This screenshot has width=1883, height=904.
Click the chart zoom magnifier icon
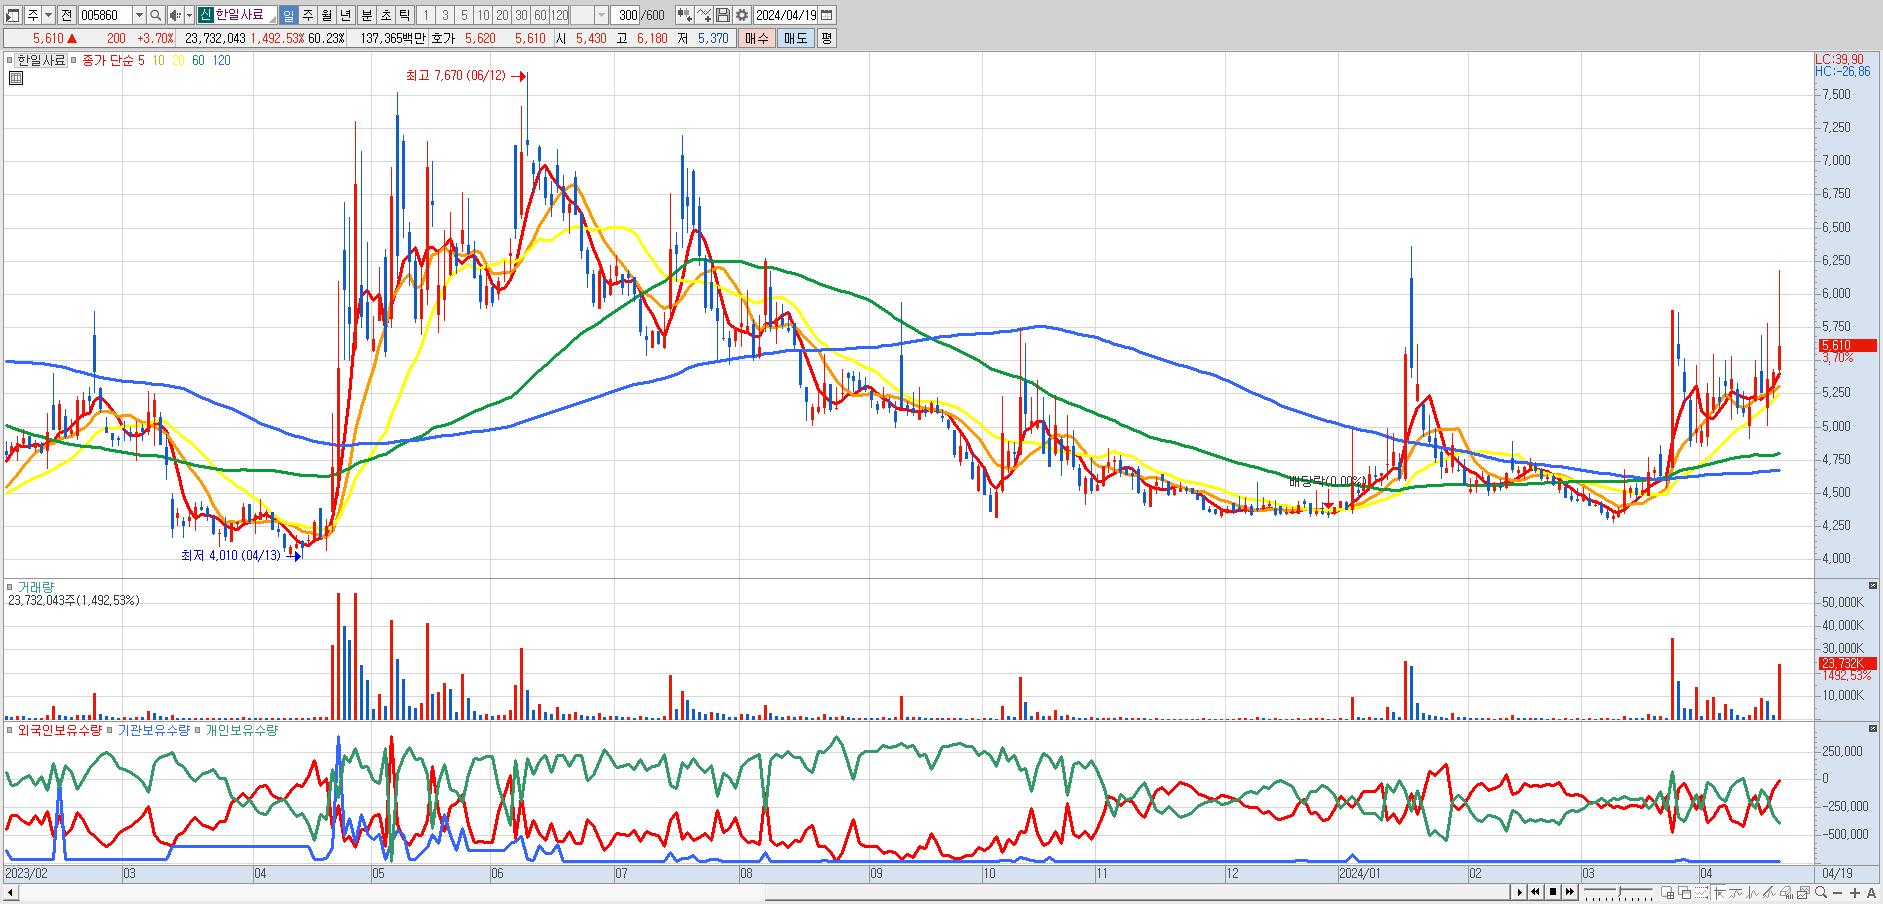coord(1823,892)
